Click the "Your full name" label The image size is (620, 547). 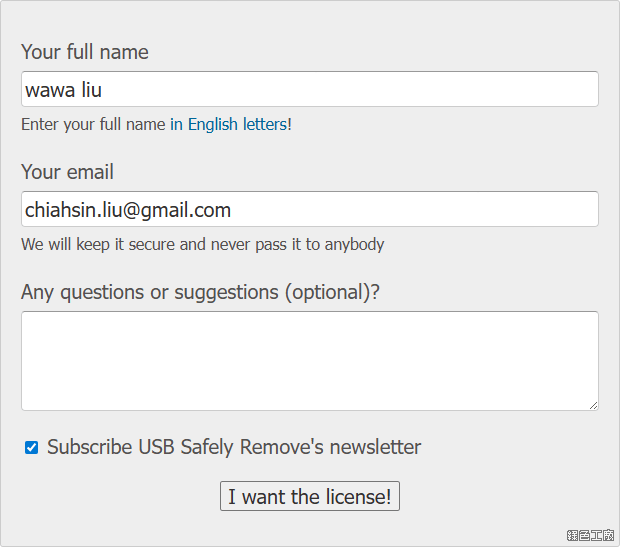tap(85, 52)
